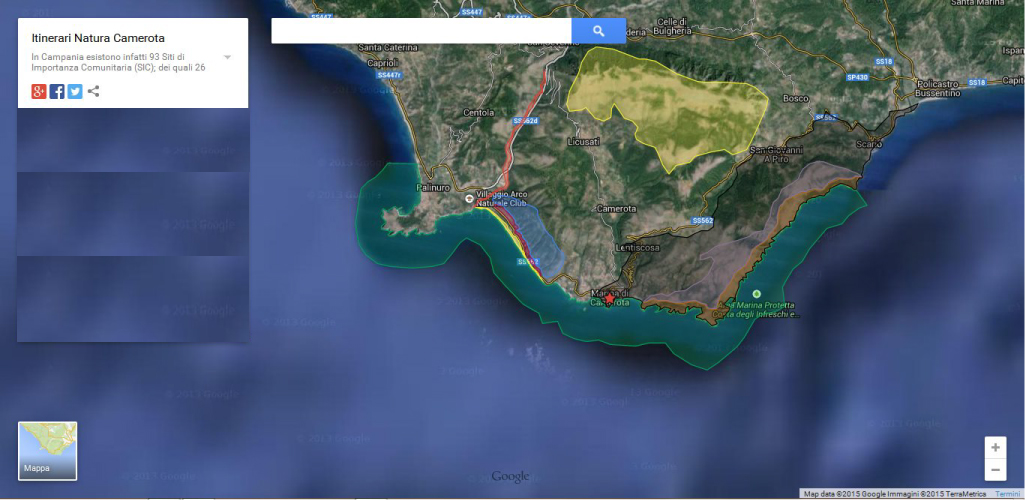Switch to Mappa view thumbnail
Viewport: 1025px width, 500px height.
click(48, 451)
